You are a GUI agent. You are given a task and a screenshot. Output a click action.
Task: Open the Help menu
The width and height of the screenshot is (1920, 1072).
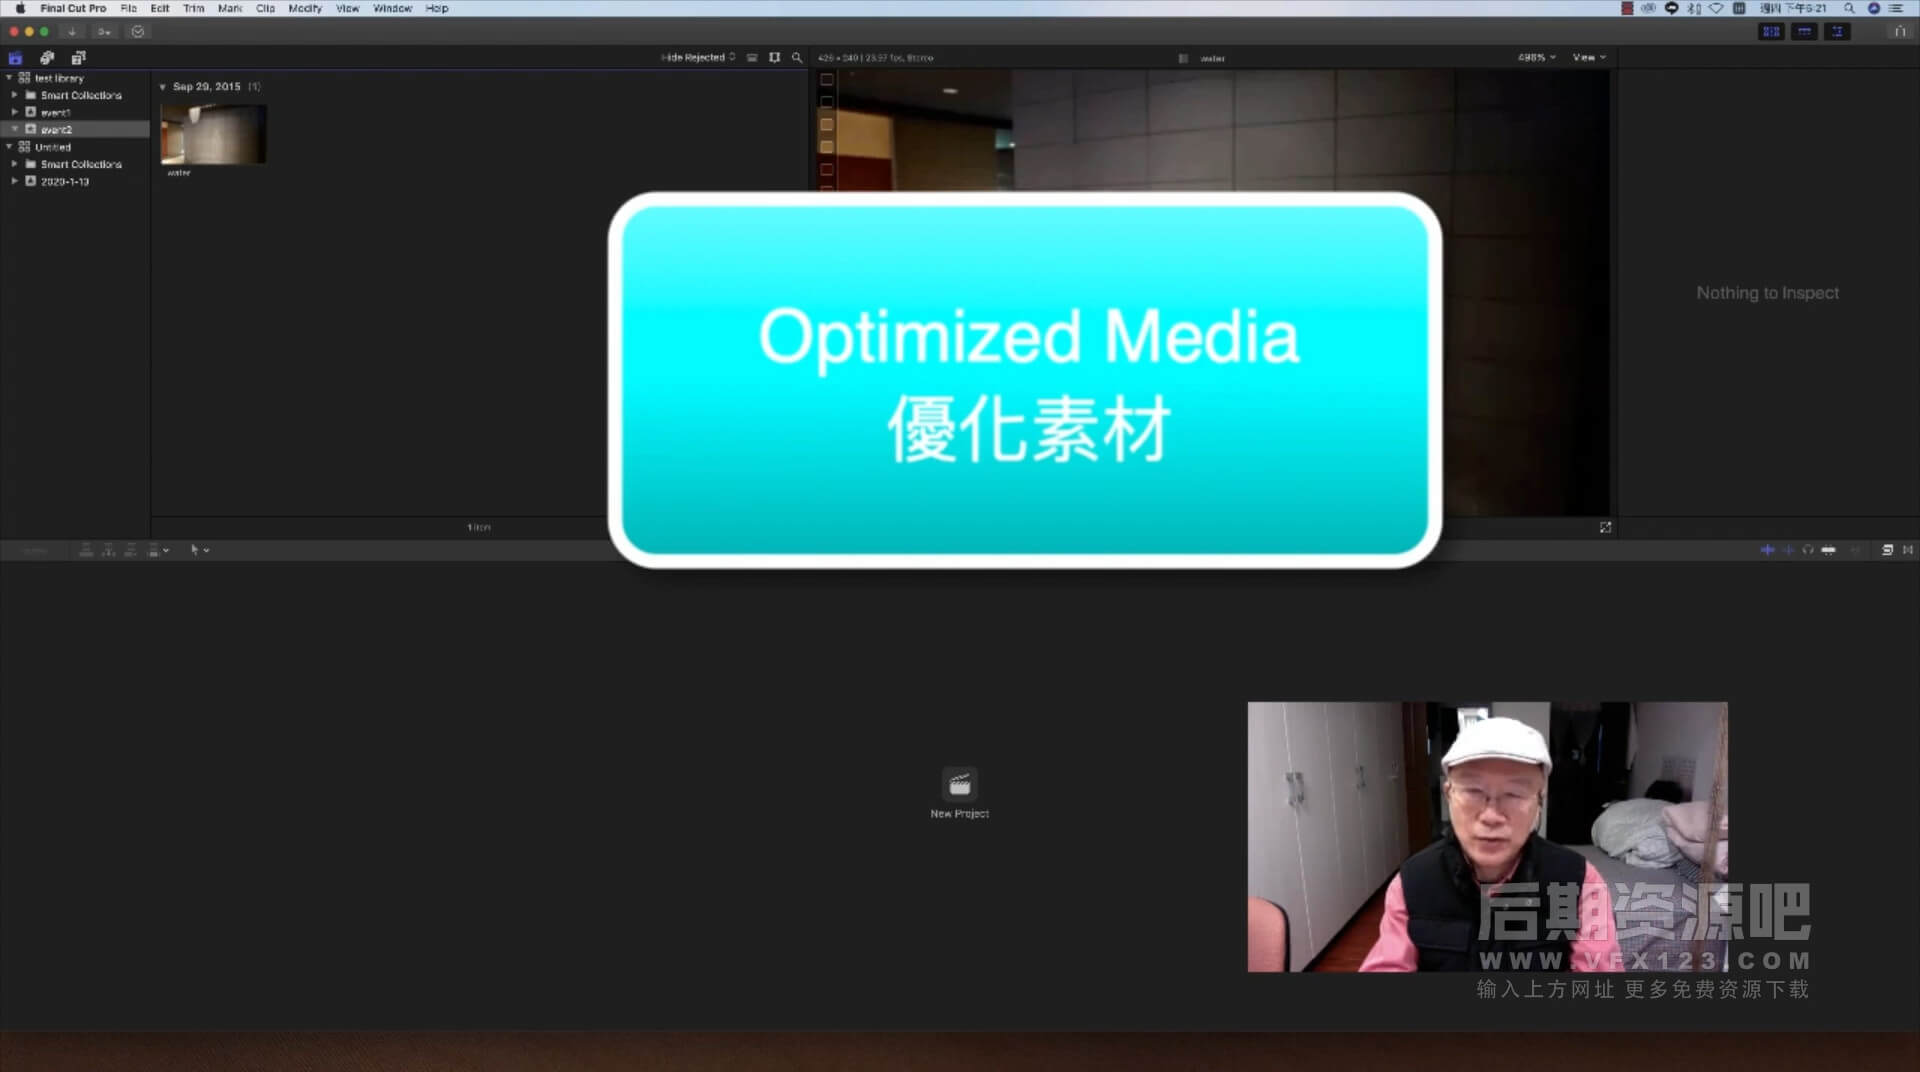437,8
